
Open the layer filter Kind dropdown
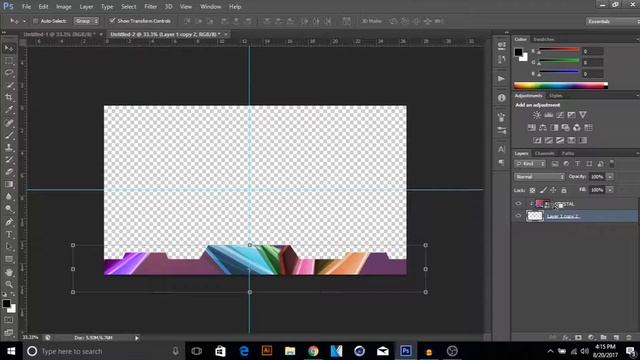pyautogui.click(x=530, y=164)
